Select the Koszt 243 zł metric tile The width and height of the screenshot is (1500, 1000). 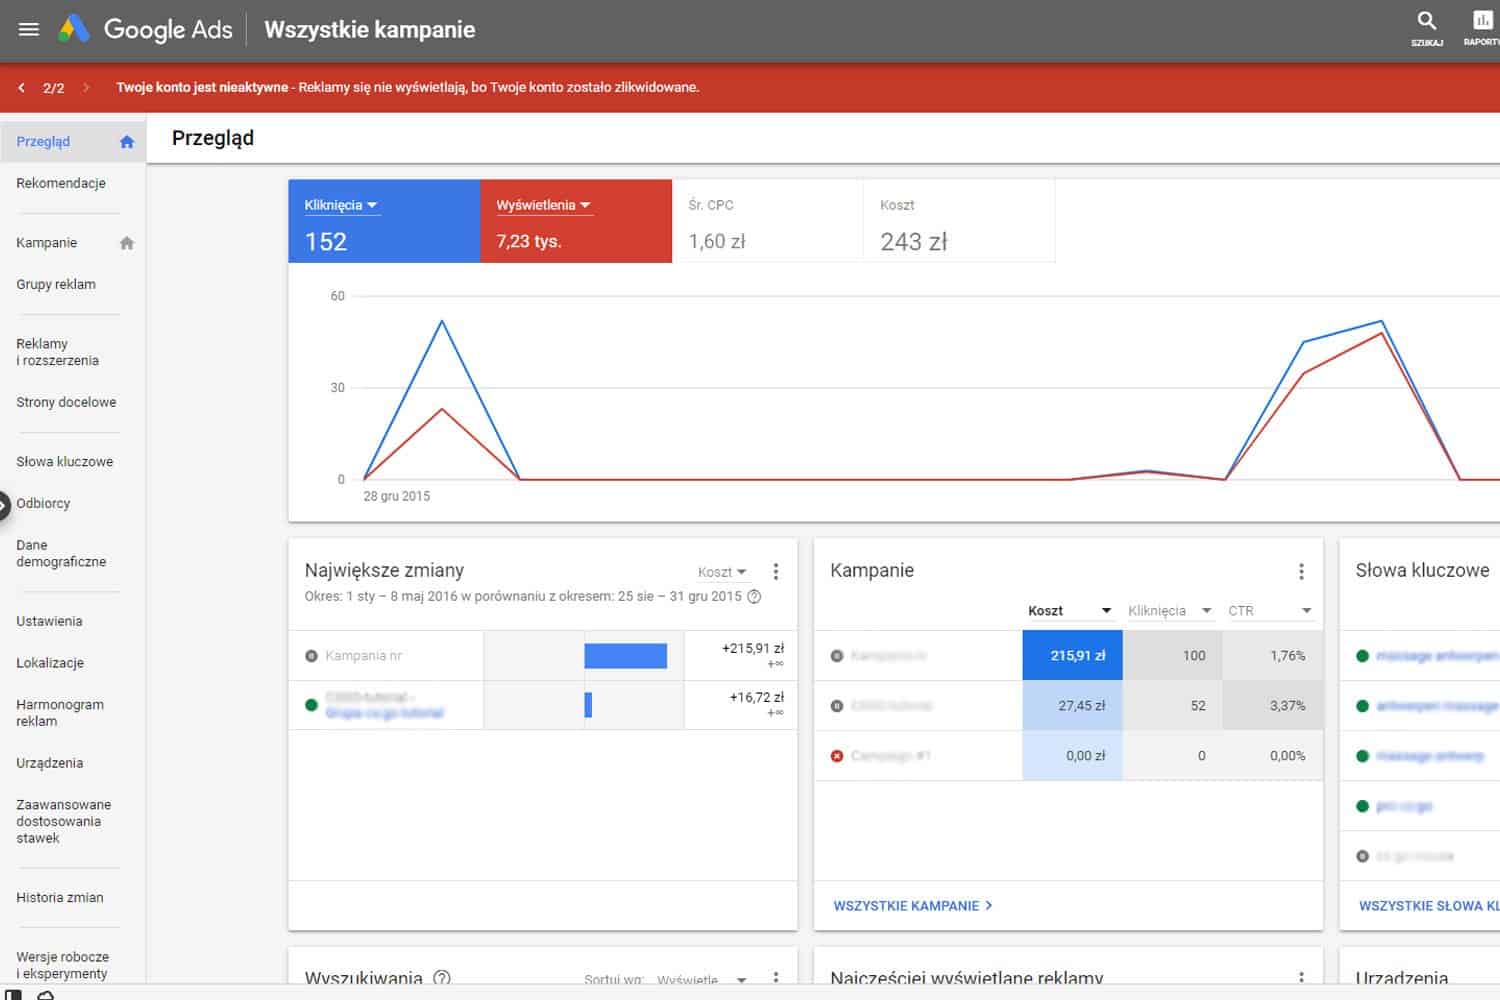(x=959, y=221)
